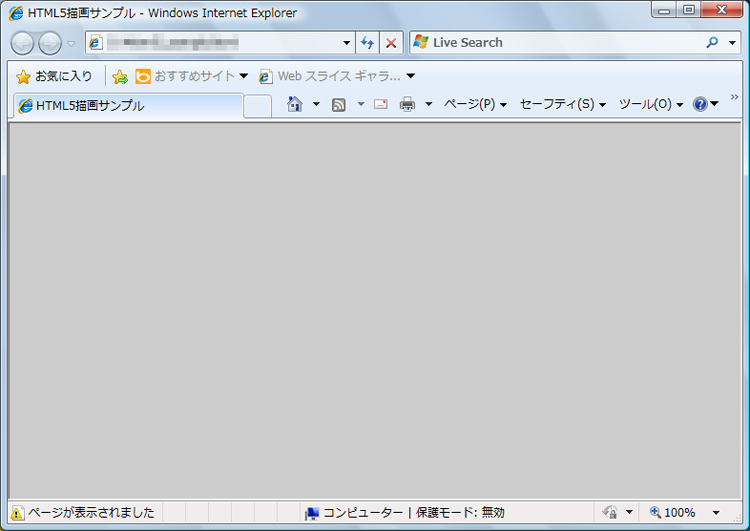
Task: Click the コンピューター | 保護モード: 無効 zone text
Action: pyautogui.click(x=414, y=513)
